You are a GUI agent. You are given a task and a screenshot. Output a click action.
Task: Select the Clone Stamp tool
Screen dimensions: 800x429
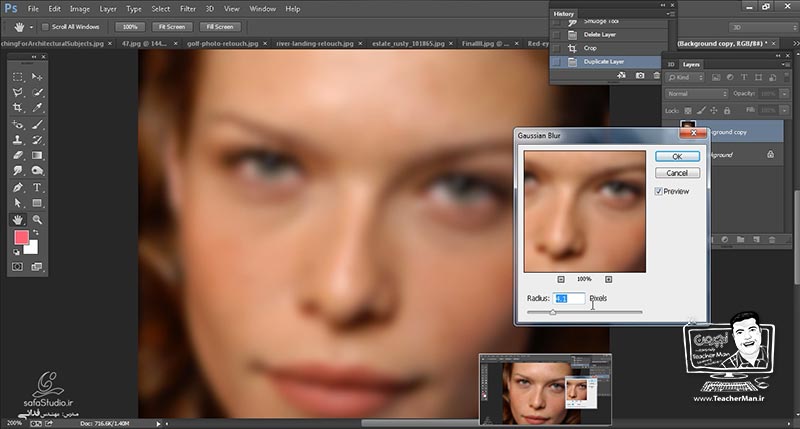[18, 140]
